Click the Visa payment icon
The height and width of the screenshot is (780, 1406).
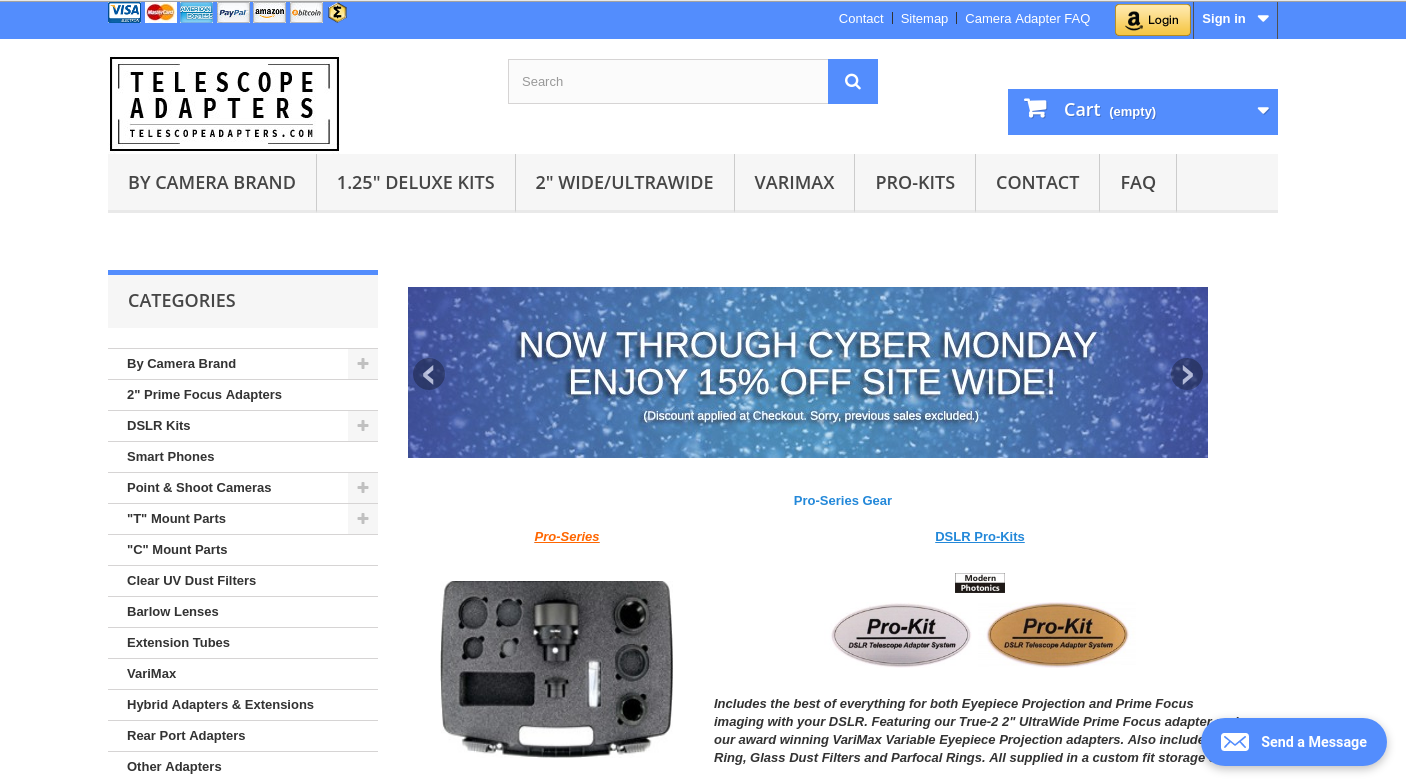point(125,12)
